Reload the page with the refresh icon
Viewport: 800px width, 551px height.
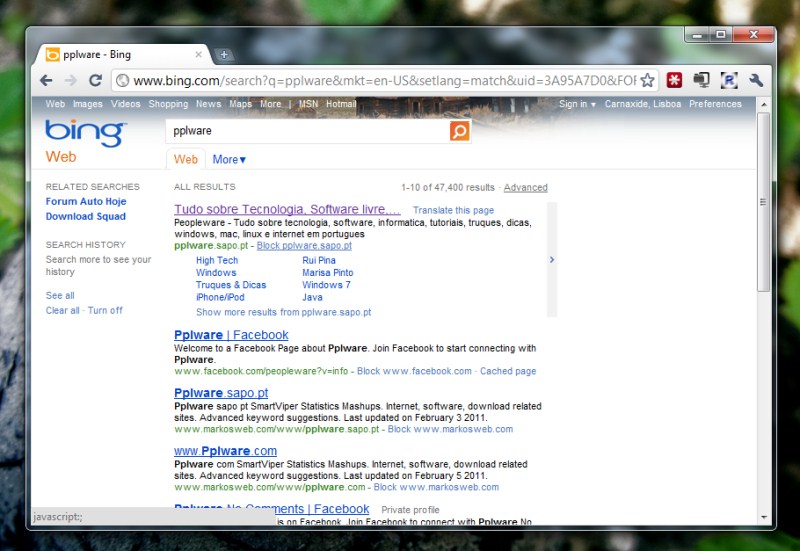tap(95, 81)
